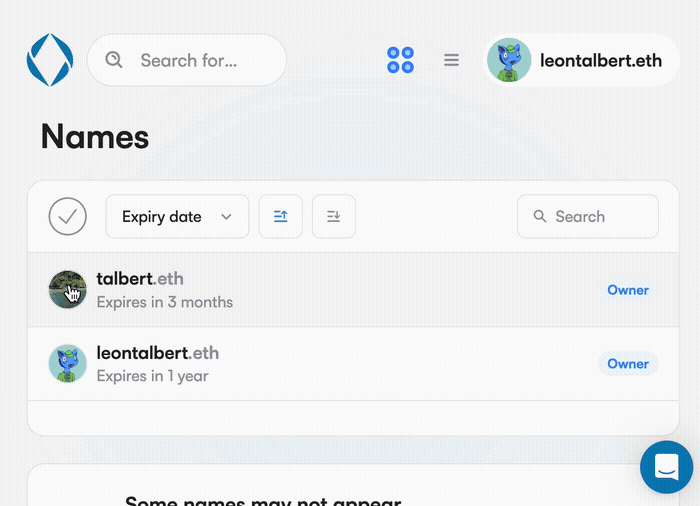Viewport: 700px width, 506px height.
Task: Click the ENS logo icon
Action: tap(50, 60)
